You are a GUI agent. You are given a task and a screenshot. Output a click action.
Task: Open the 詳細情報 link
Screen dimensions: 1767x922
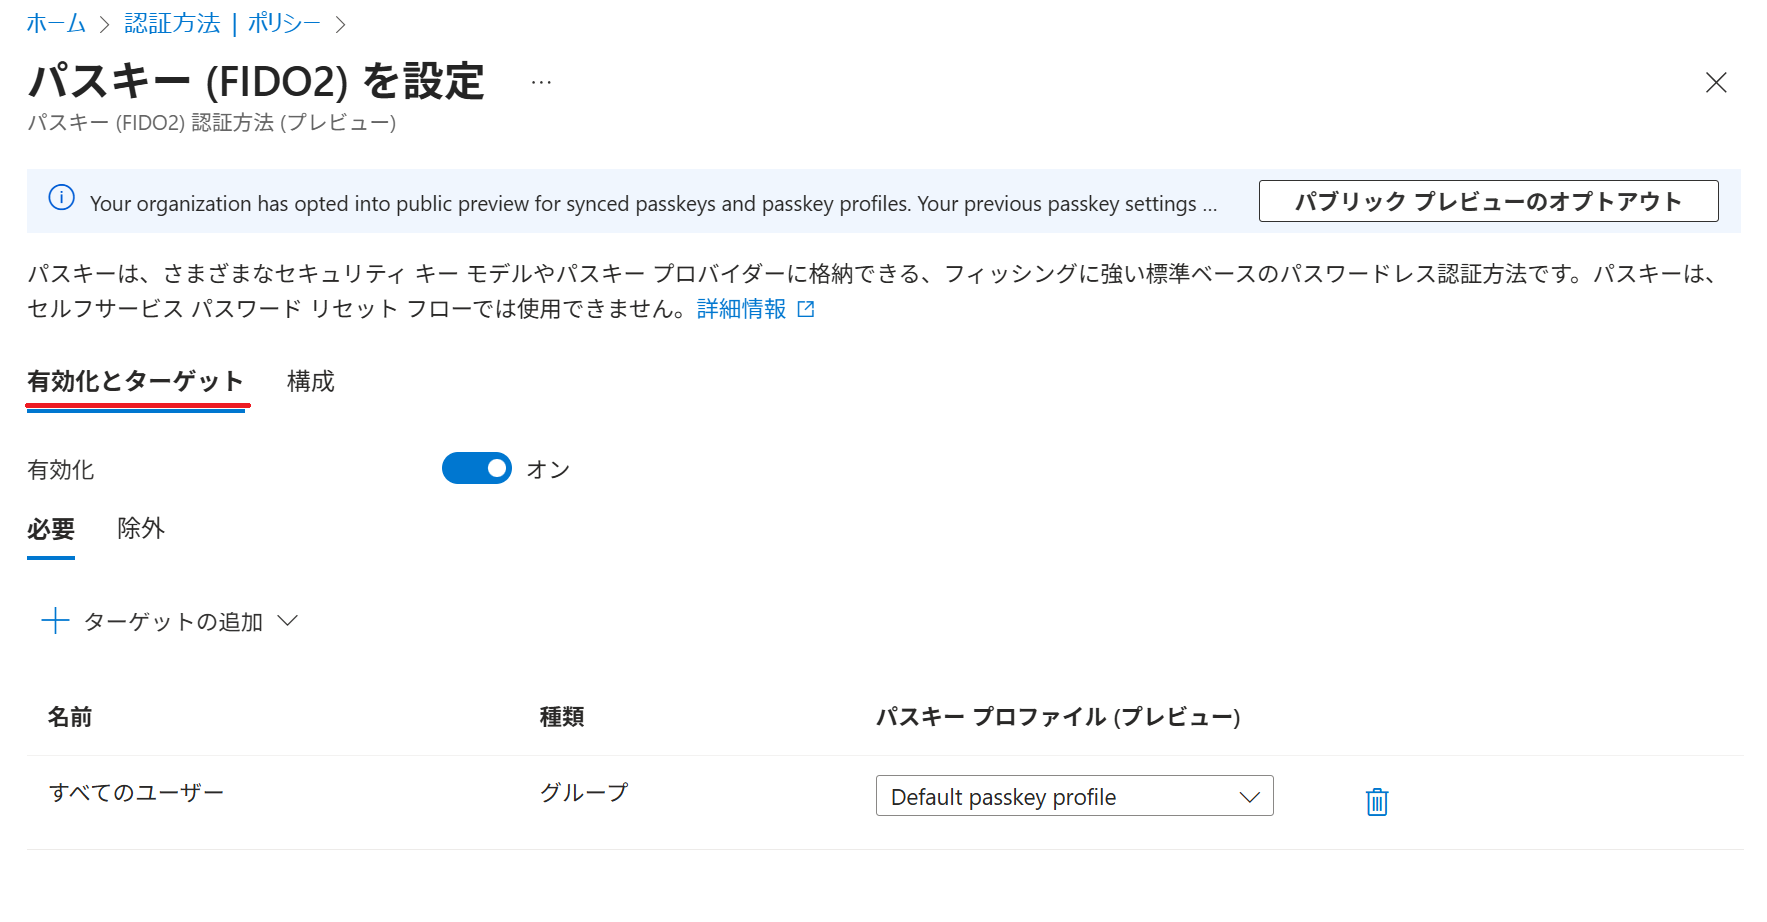[741, 309]
